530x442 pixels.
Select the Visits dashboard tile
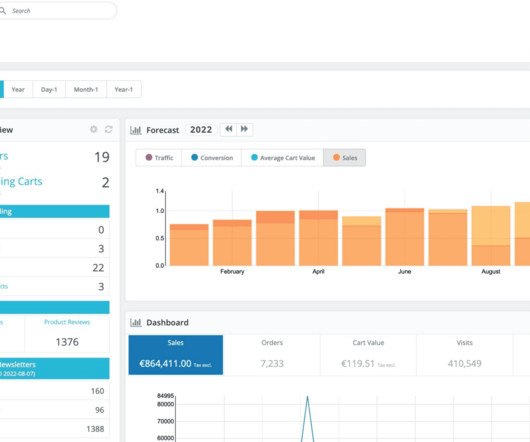pyautogui.click(x=465, y=355)
